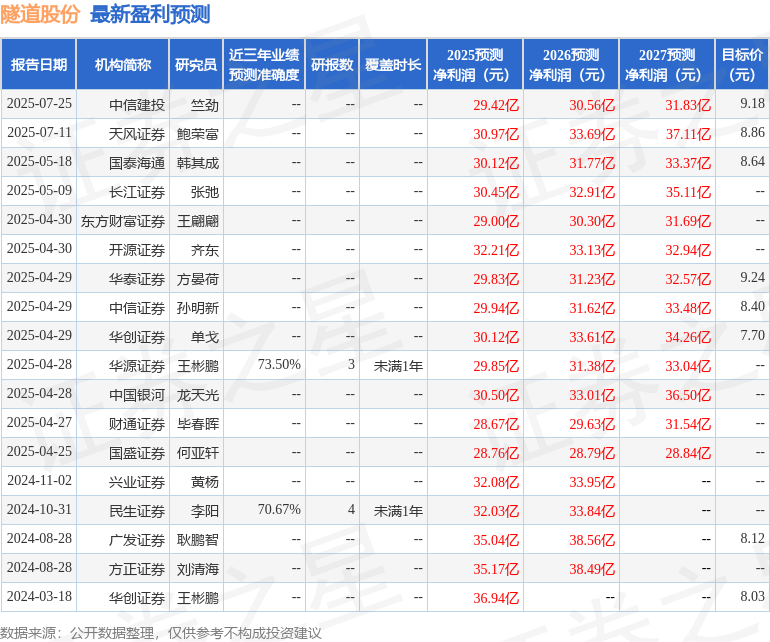Click institution 华源证券
This screenshot has height=642, width=770.
click(x=137, y=365)
